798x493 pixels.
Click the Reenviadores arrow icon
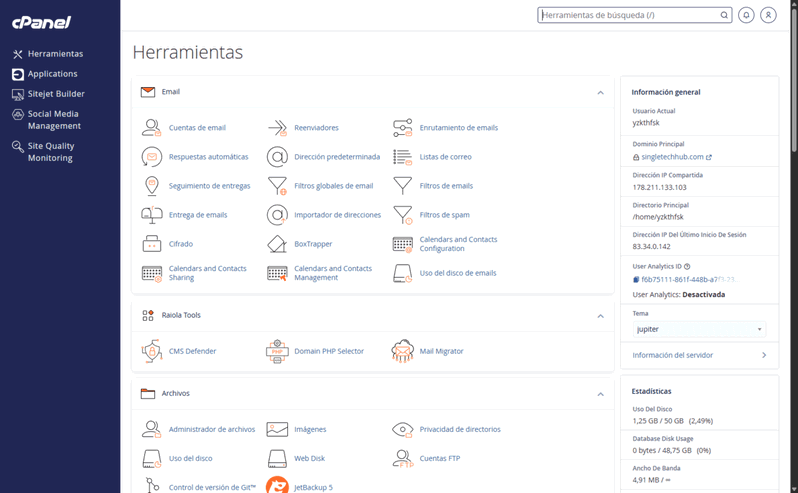tap(277, 128)
